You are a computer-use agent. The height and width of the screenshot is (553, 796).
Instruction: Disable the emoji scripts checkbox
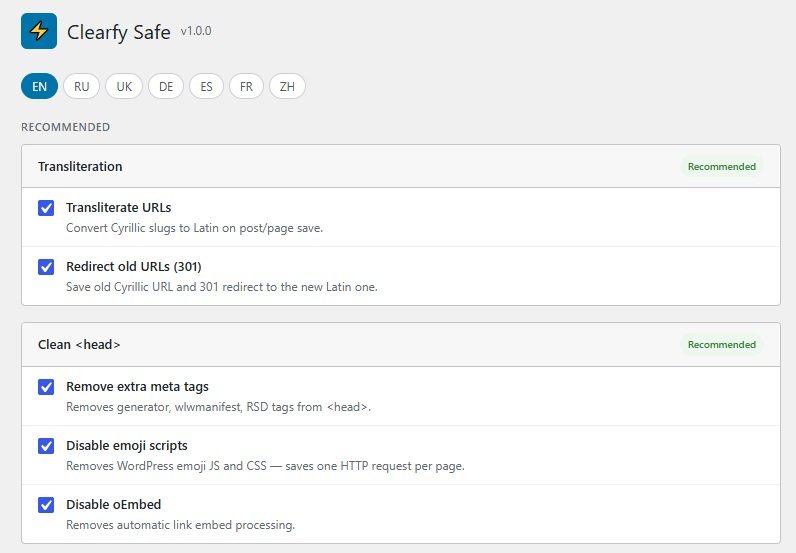46,446
